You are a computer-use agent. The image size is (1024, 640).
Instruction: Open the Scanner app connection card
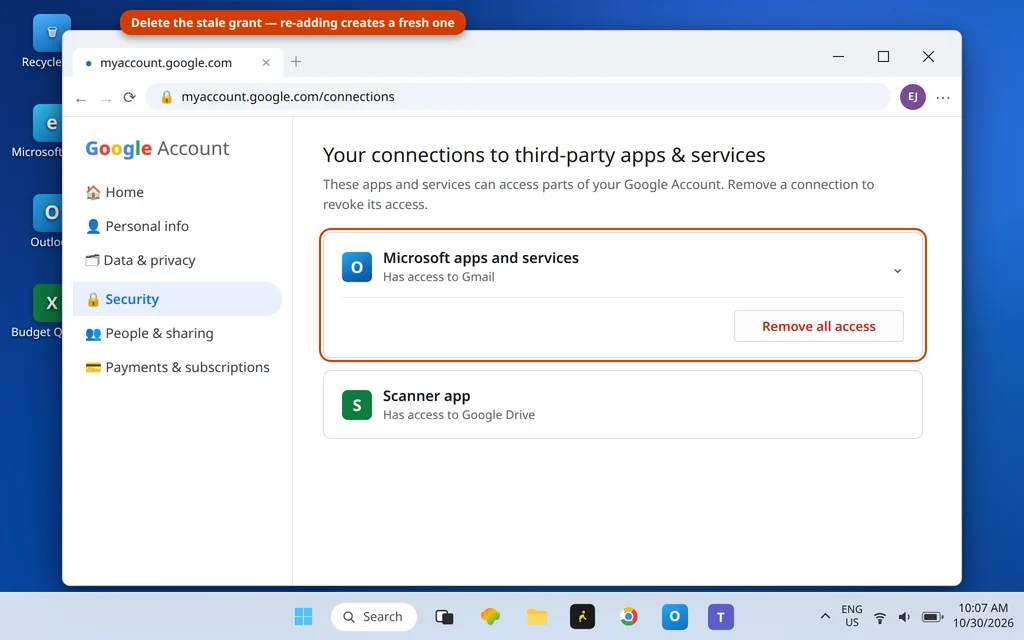pos(622,405)
